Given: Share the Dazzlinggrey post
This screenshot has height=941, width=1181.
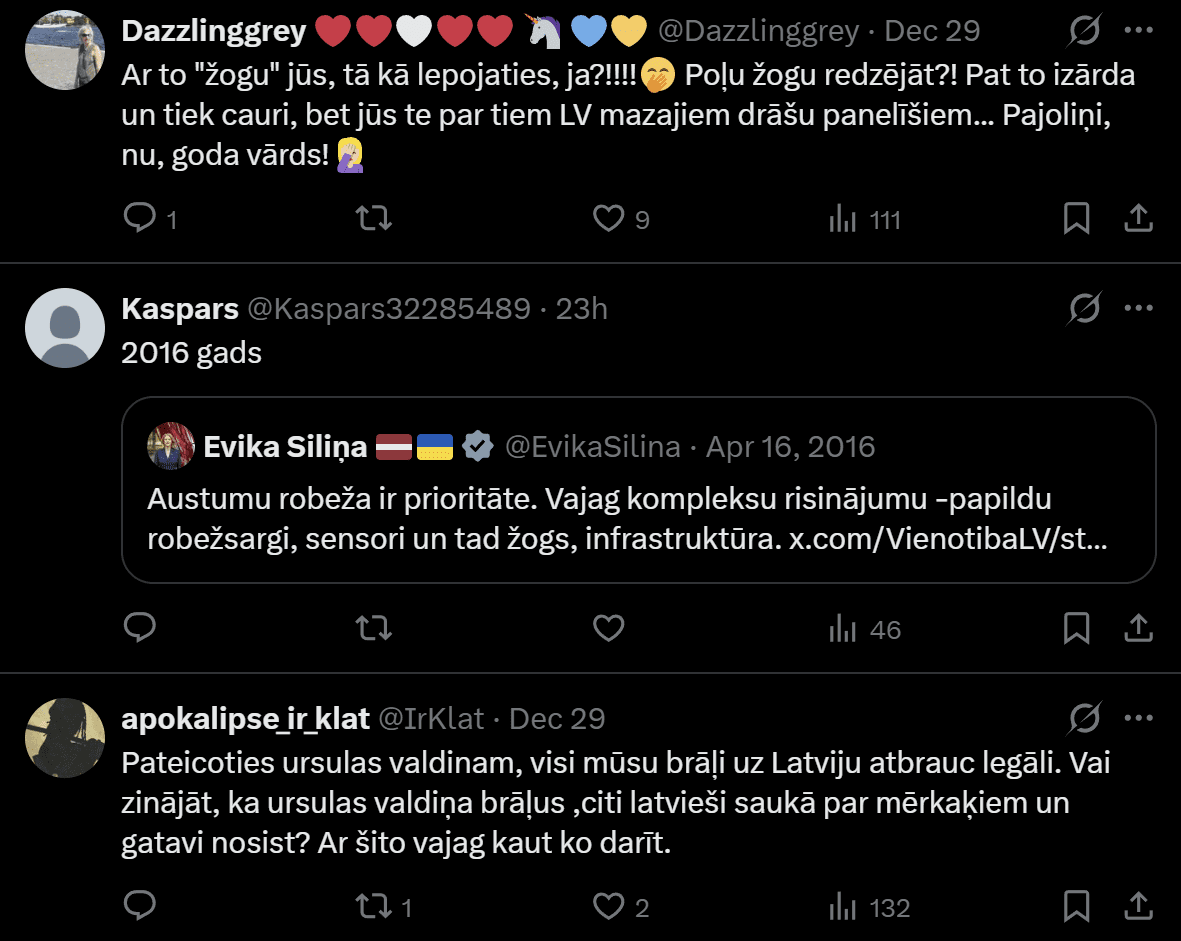Looking at the screenshot, I should (1138, 218).
